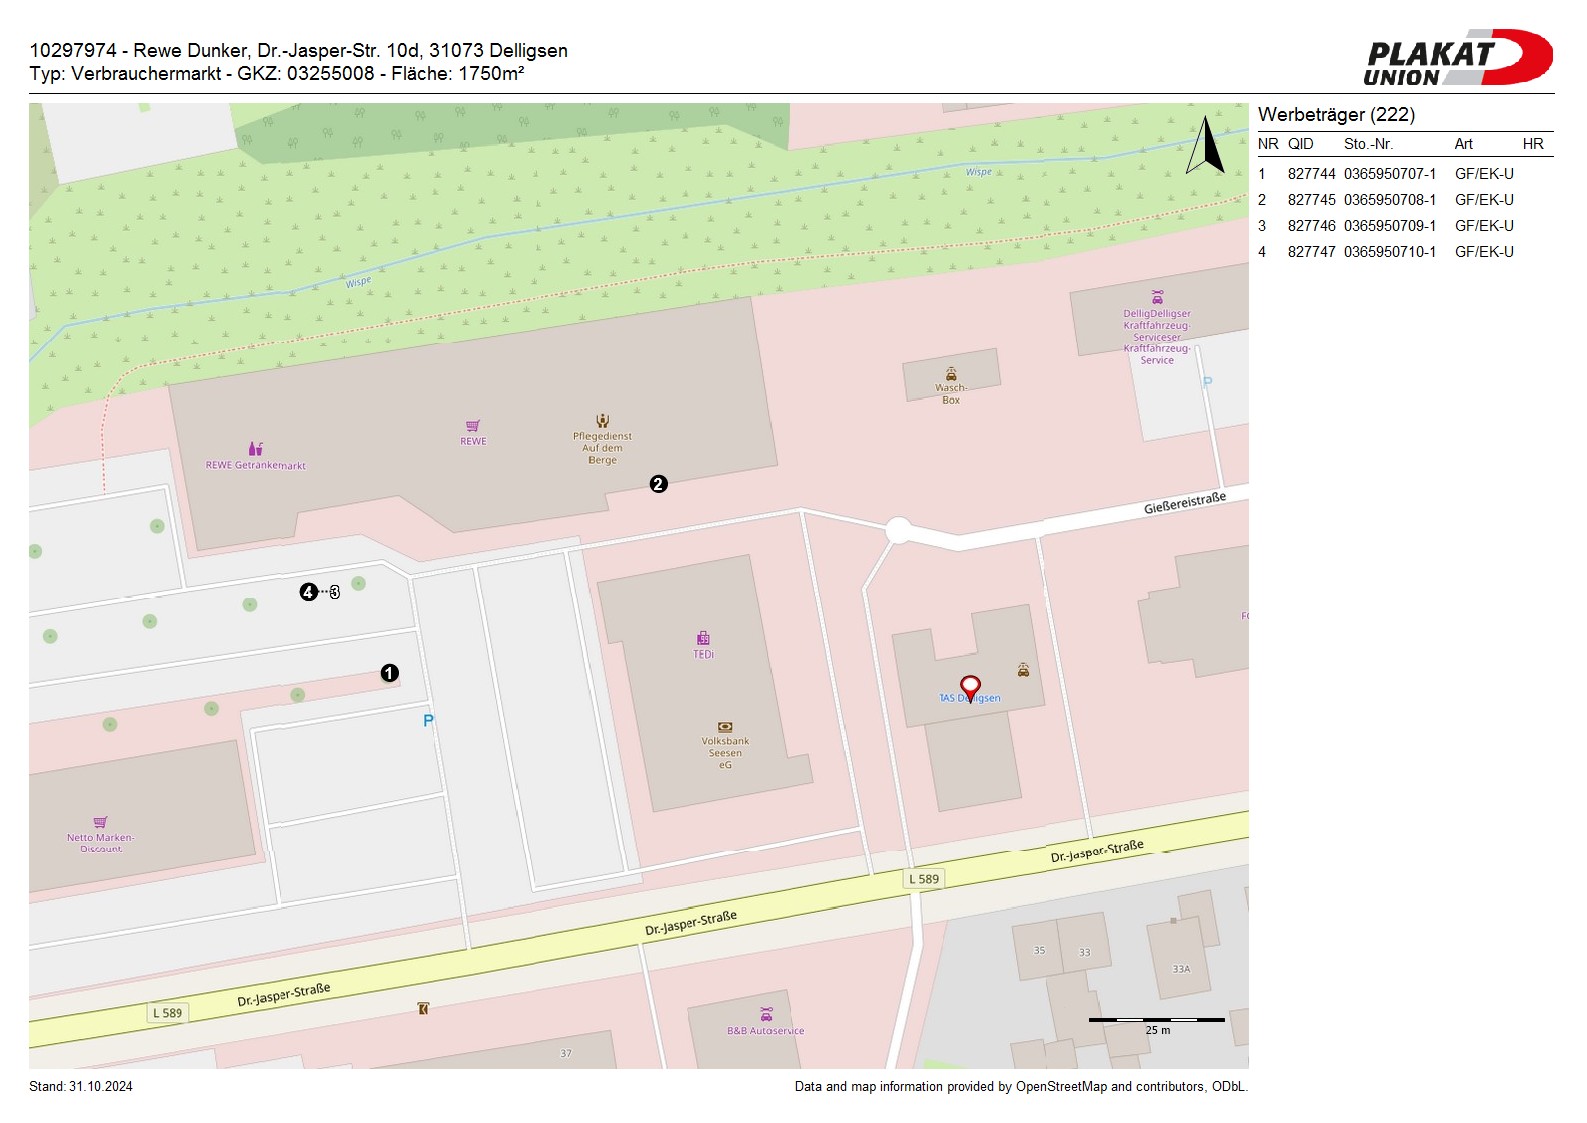Click the Pflegedienst Auf dem Berge icon
Screen dimensions: 1587x1123
pos(602,421)
